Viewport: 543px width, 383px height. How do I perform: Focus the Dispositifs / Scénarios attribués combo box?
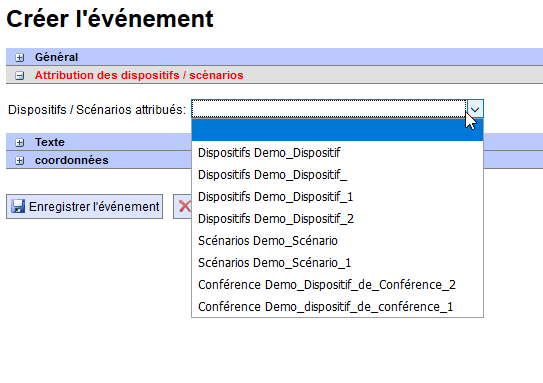[337, 109]
